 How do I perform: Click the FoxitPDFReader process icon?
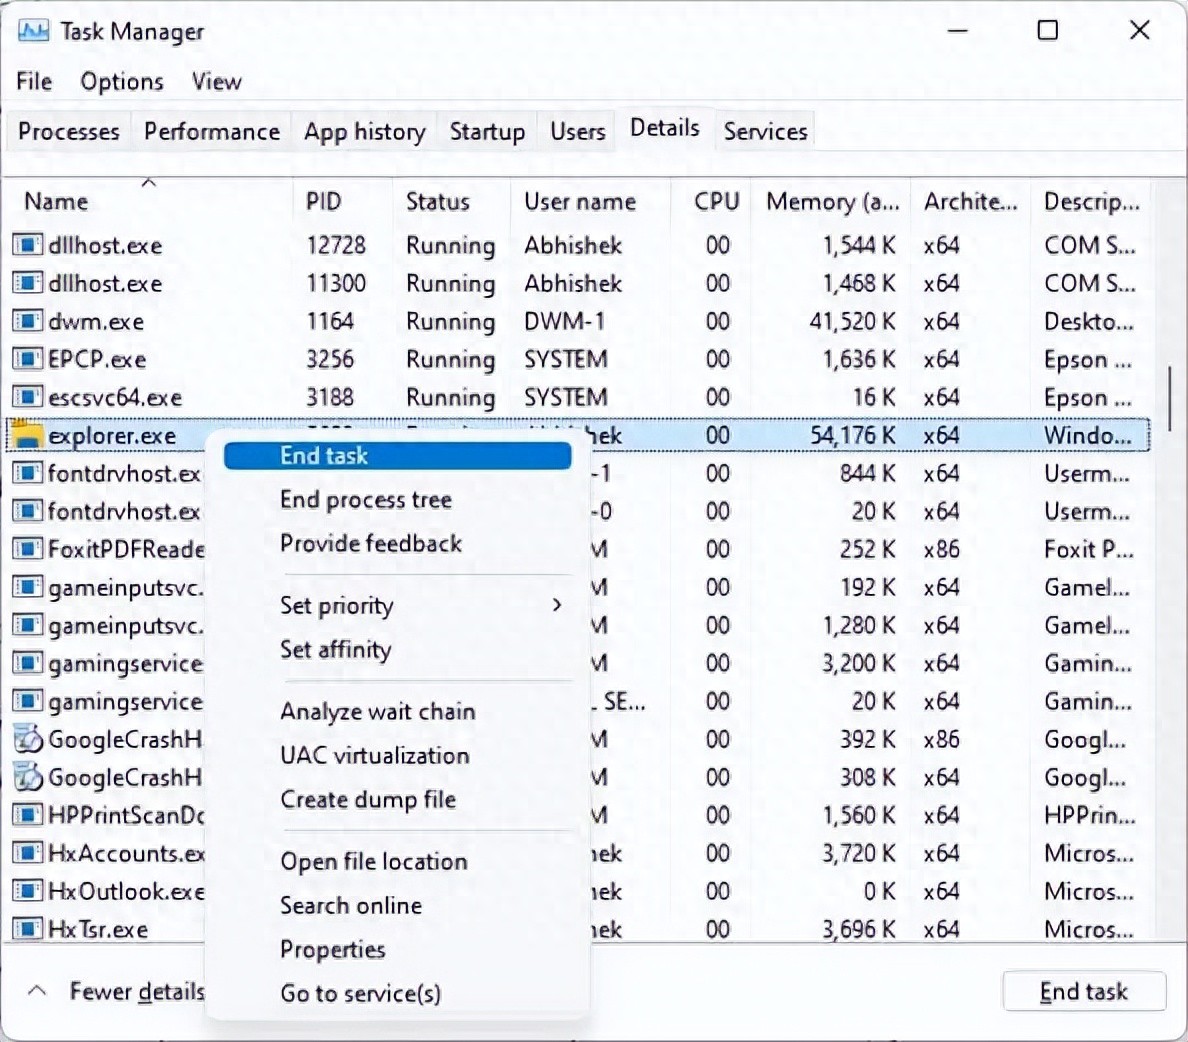[x=27, y=549]
